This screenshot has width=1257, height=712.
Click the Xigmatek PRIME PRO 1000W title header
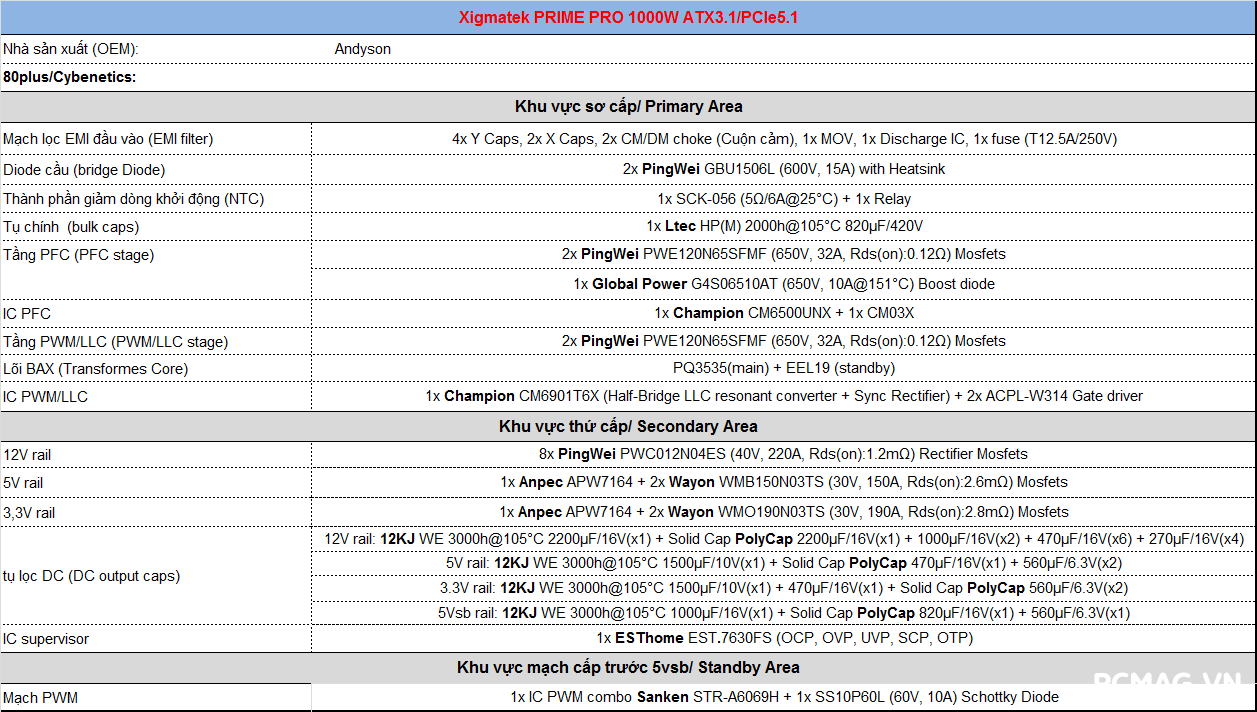click(628, 18)
